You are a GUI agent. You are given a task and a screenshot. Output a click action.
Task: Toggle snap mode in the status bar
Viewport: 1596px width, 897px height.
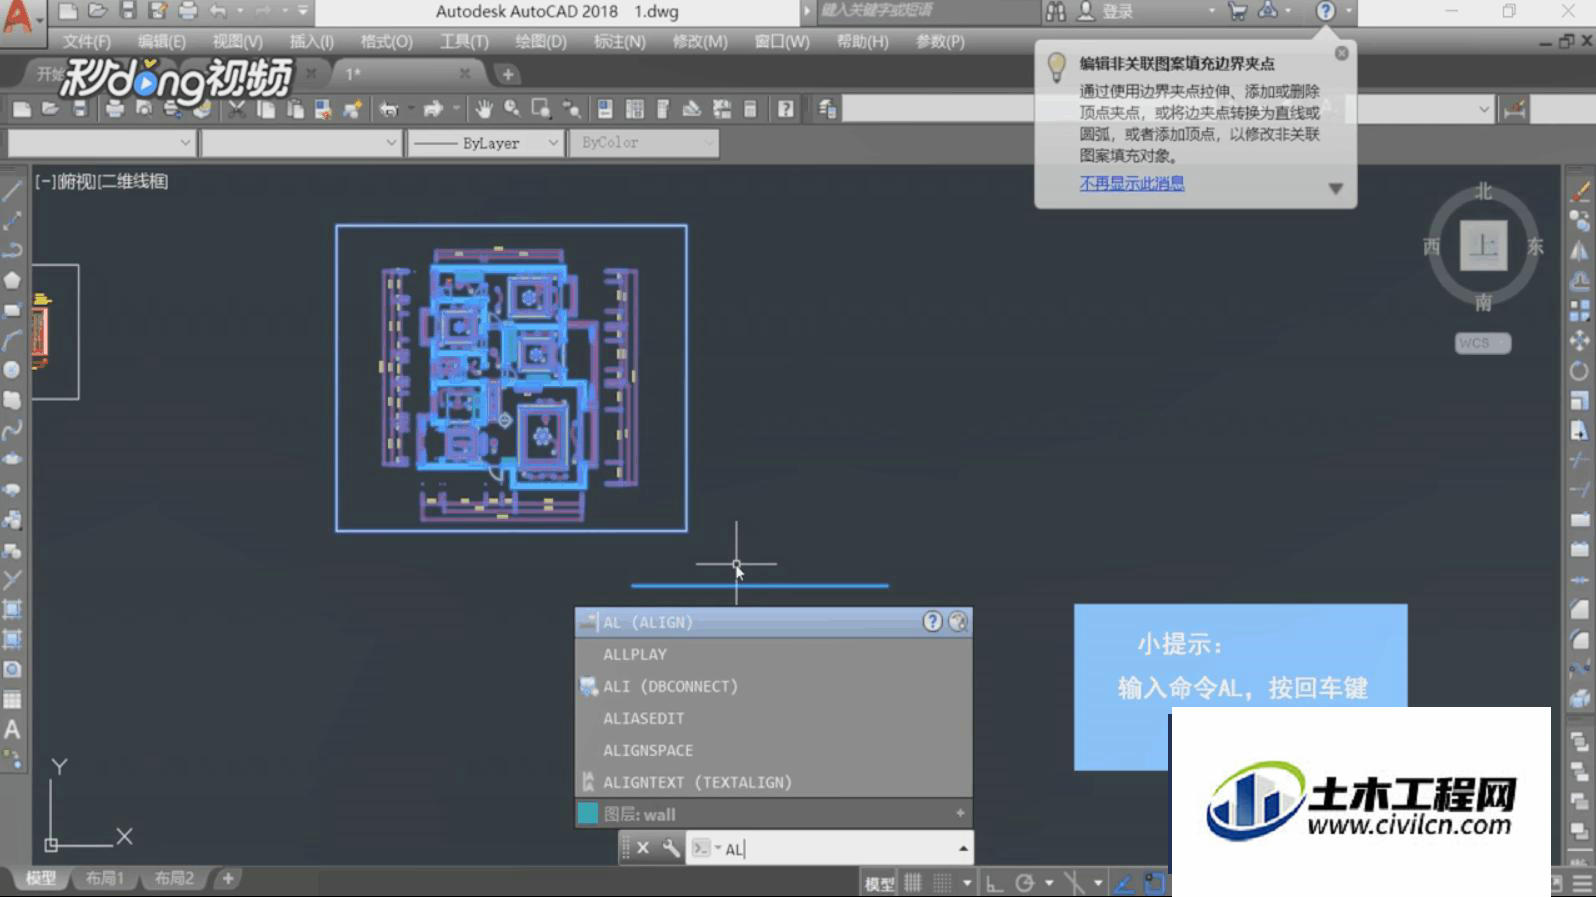point(942,883)
